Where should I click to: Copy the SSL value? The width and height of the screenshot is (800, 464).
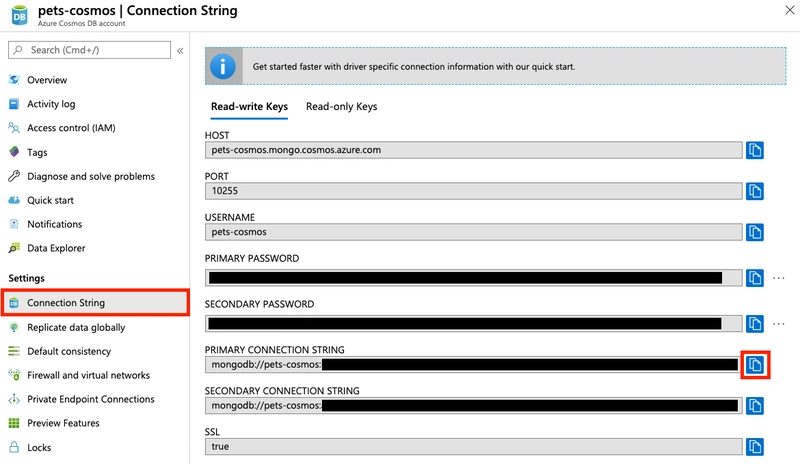[x=755, y=446]
